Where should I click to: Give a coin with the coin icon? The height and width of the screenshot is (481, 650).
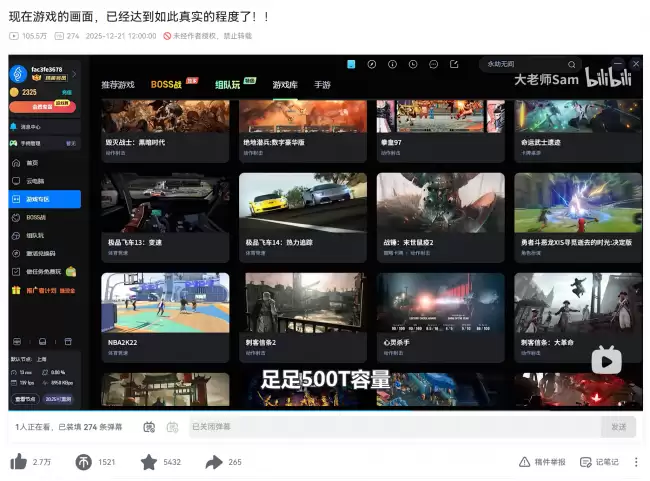point(83,462)
